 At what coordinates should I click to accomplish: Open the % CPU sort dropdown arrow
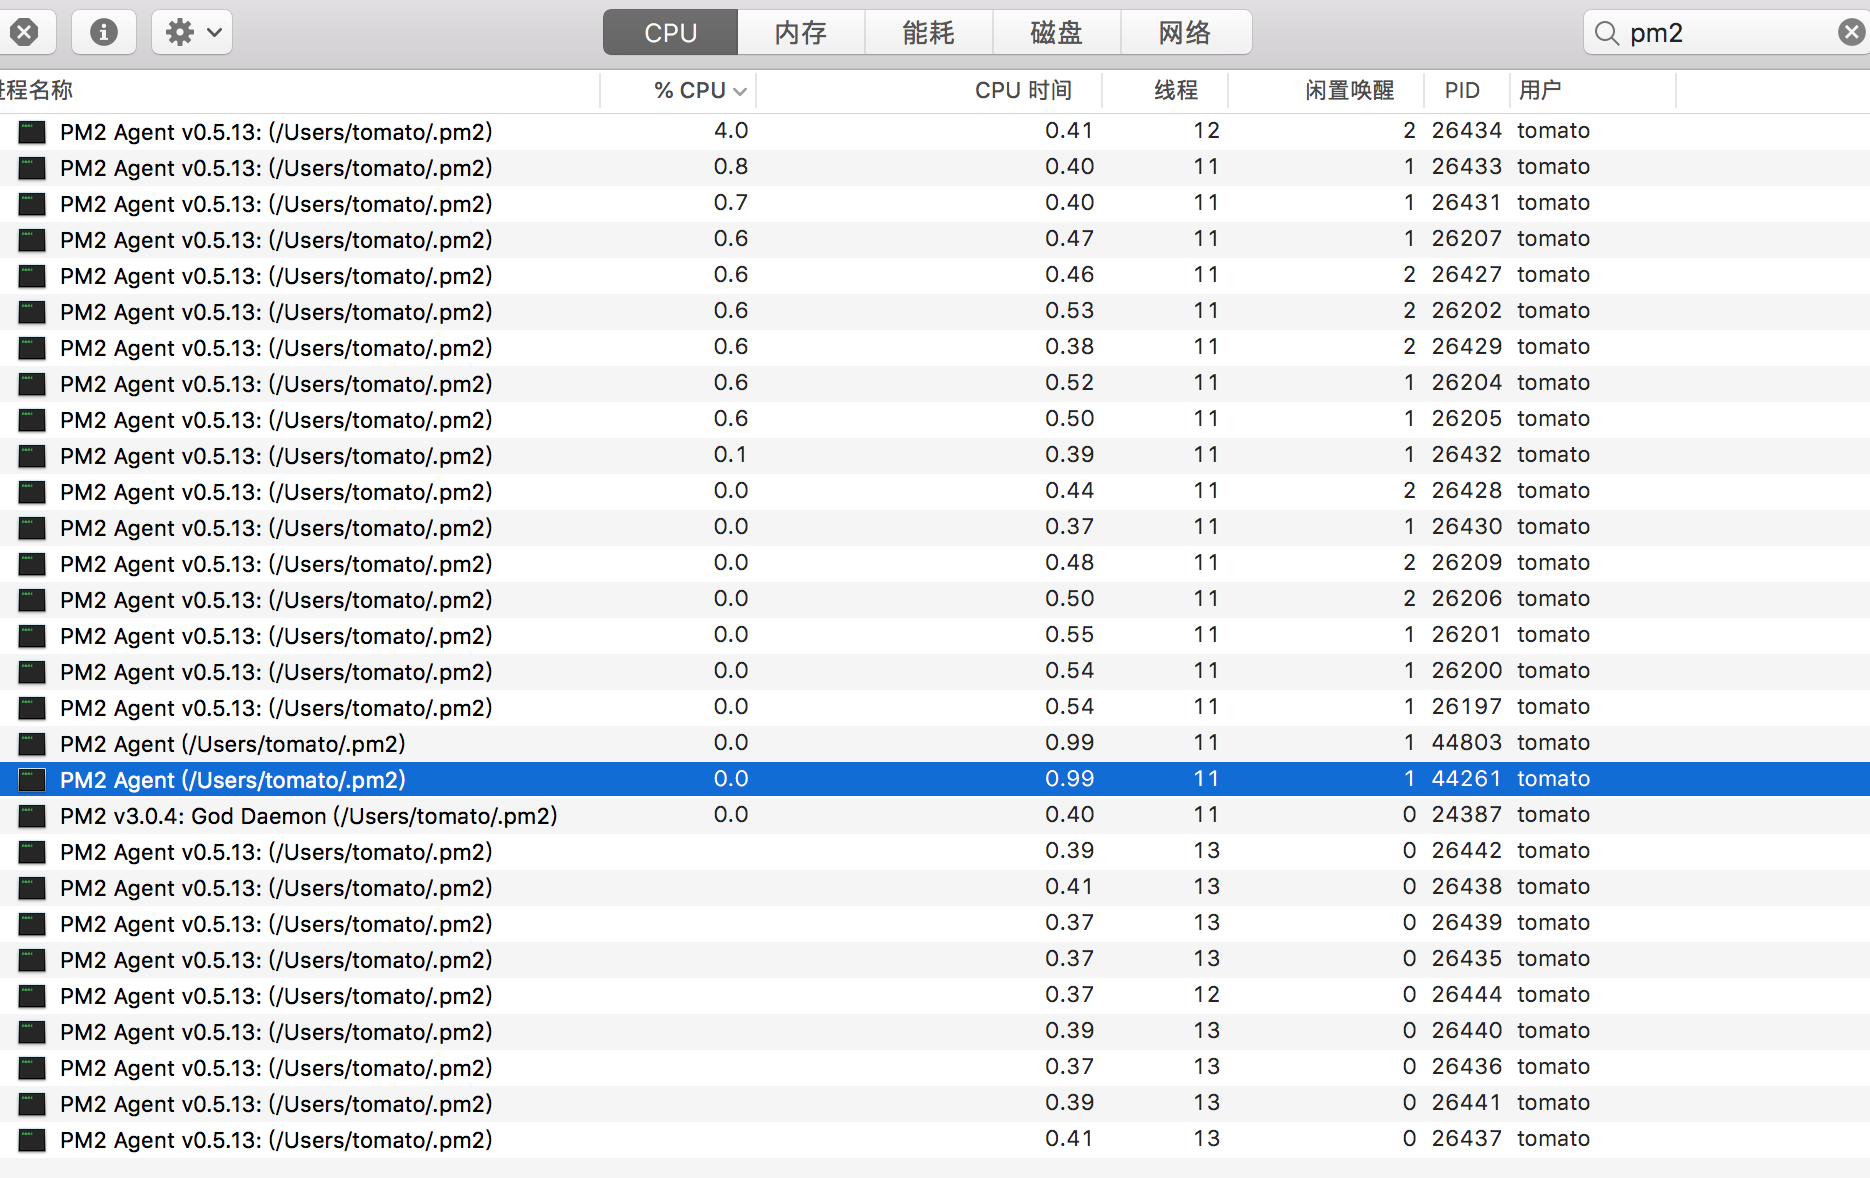point(740,90)
